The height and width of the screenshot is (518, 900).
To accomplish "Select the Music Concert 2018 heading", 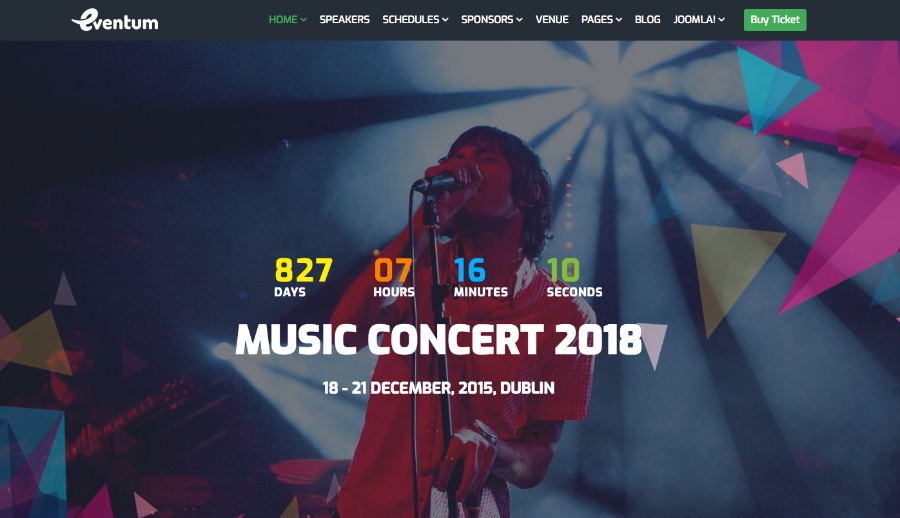I will (439, 339).
